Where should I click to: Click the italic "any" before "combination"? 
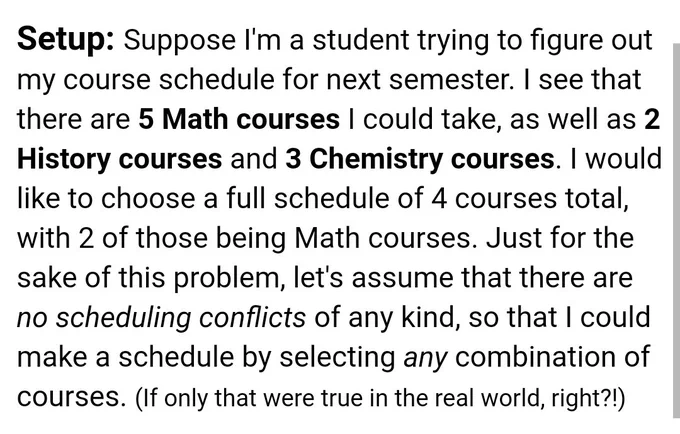pyautogui.click(x=425, y=359)
